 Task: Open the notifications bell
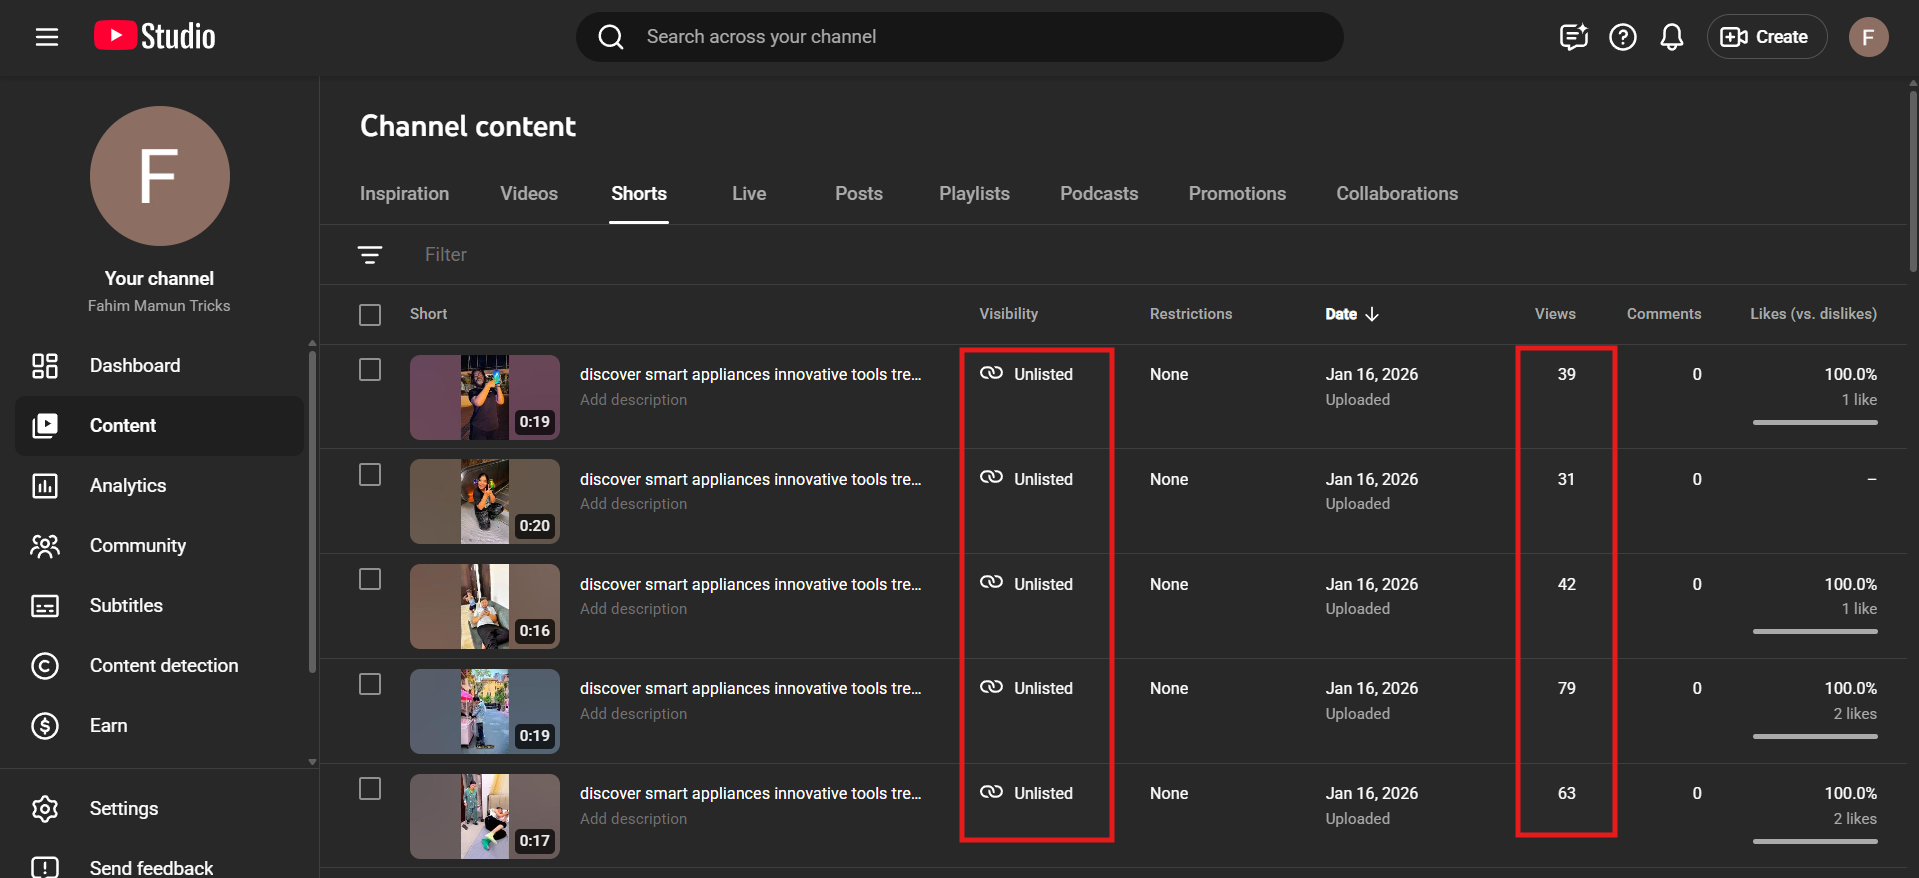[x=1671, y=37]
